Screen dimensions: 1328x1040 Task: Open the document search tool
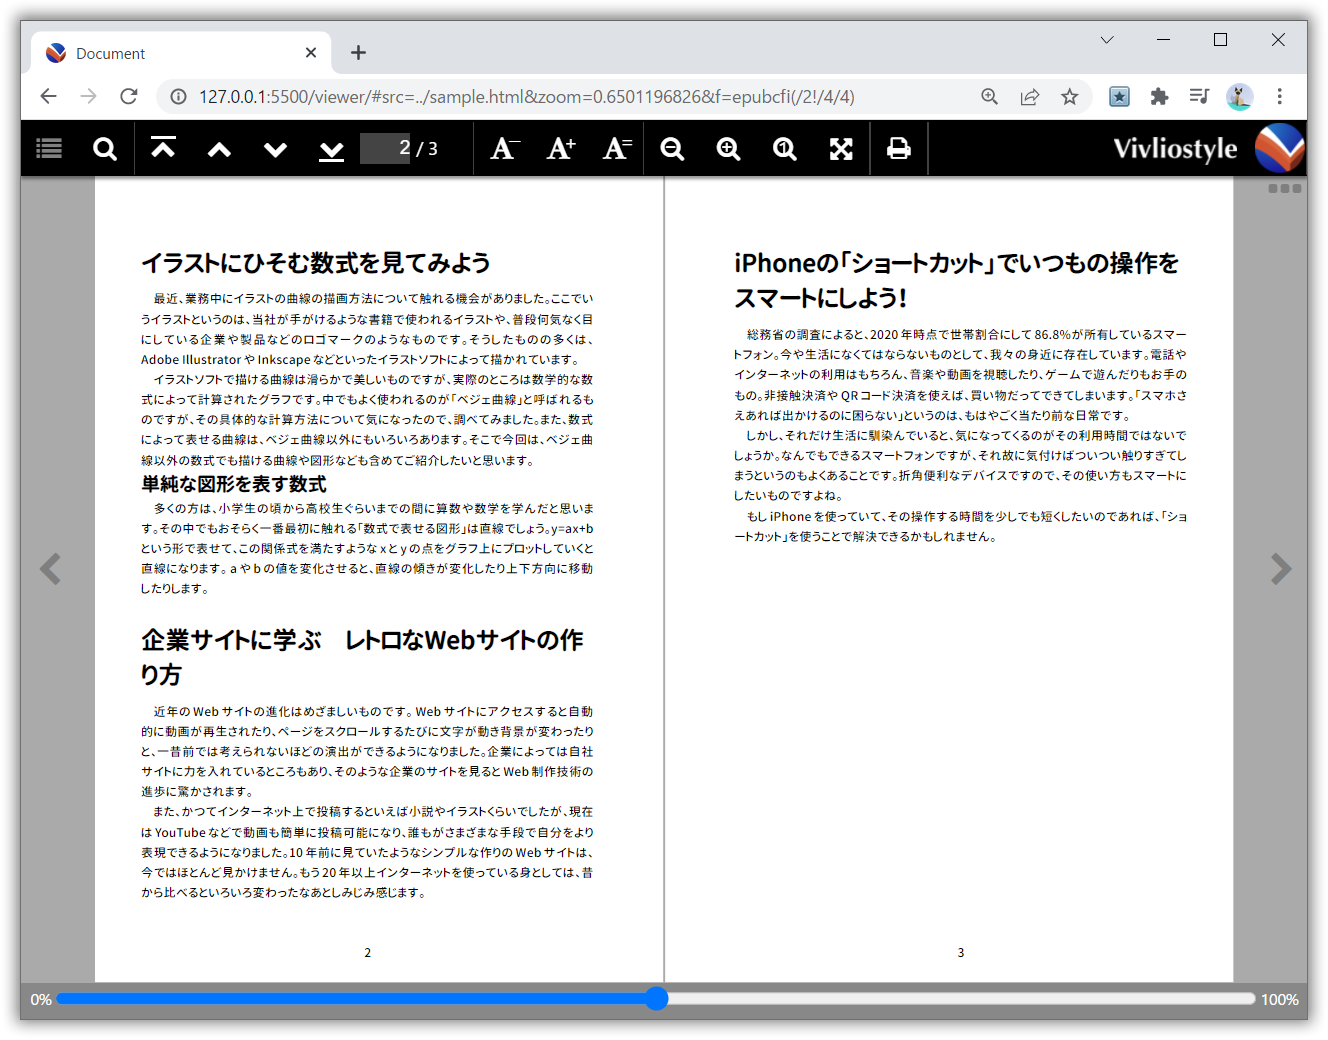tap(104, 148)
